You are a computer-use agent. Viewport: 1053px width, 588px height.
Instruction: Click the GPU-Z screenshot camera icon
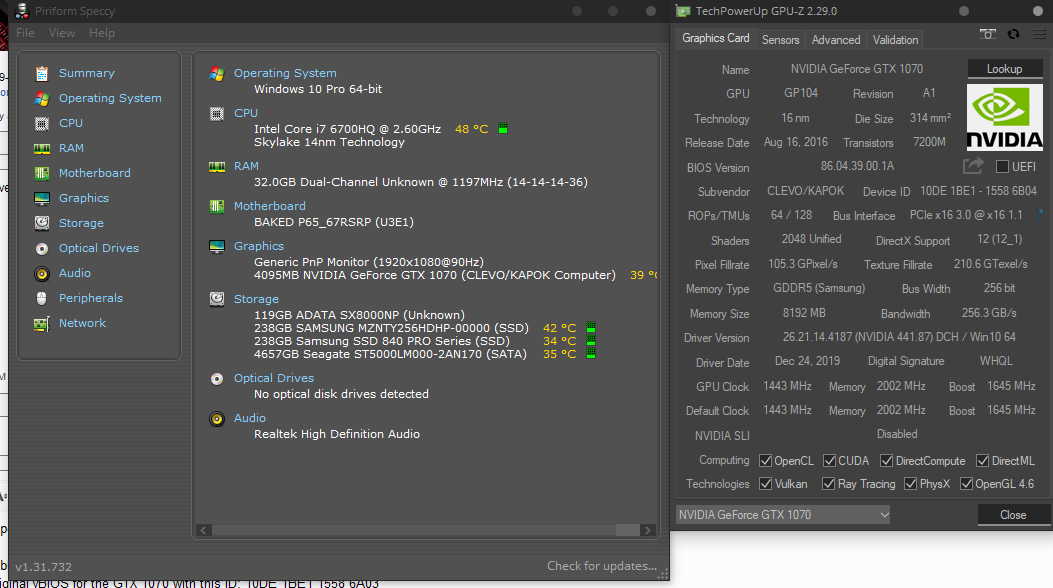click(987, 34)
